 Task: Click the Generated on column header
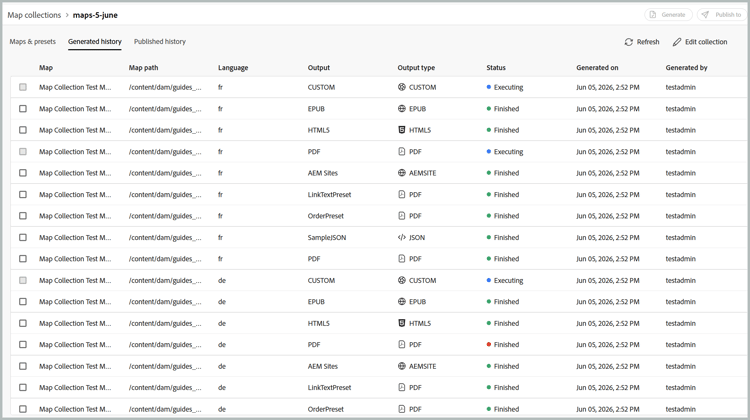point(597,67)
